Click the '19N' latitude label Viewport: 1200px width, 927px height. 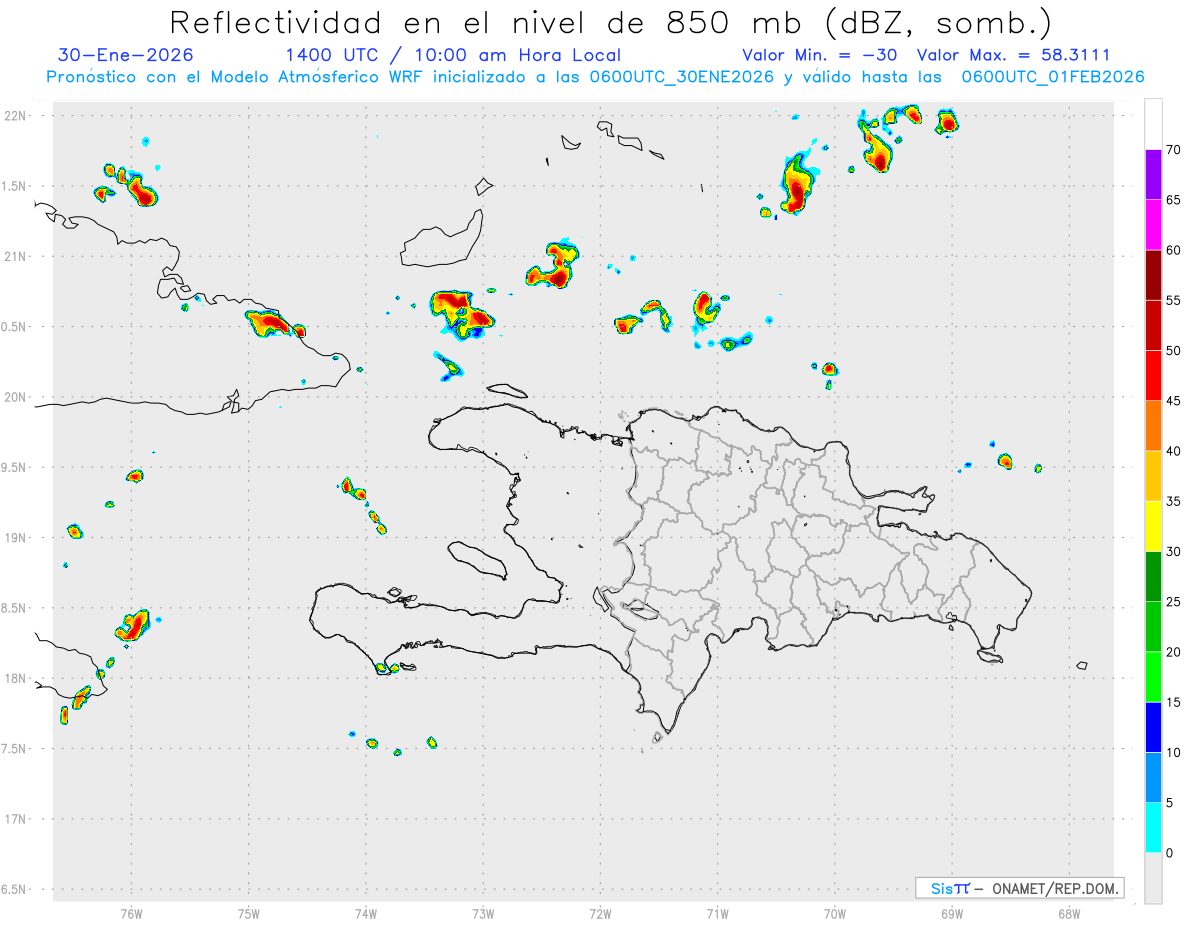point(14,538)
